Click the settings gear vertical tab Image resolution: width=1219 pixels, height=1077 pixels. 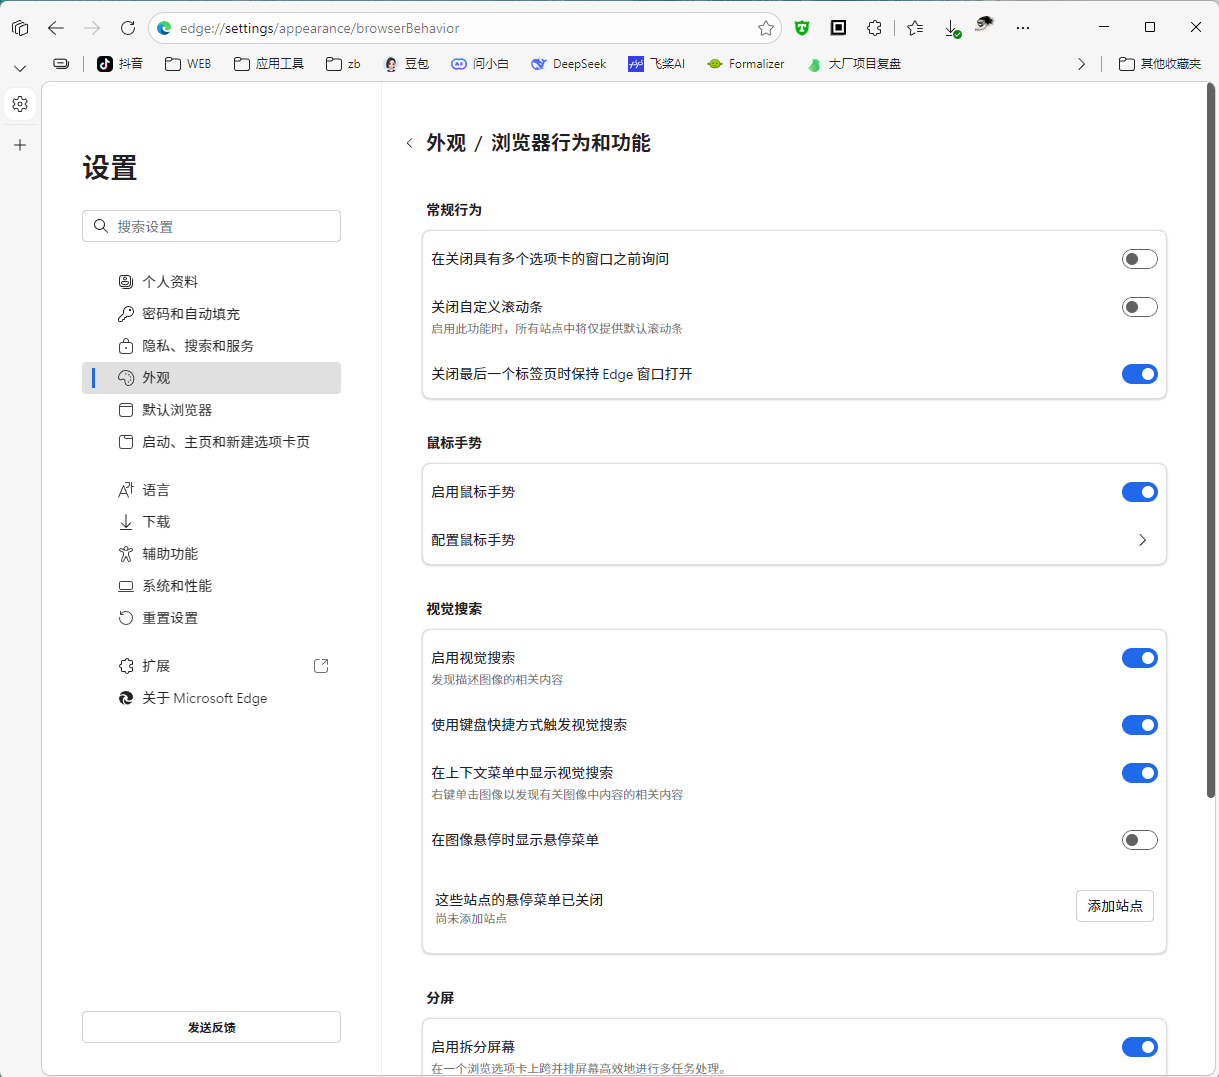click(x=20, y=104)
